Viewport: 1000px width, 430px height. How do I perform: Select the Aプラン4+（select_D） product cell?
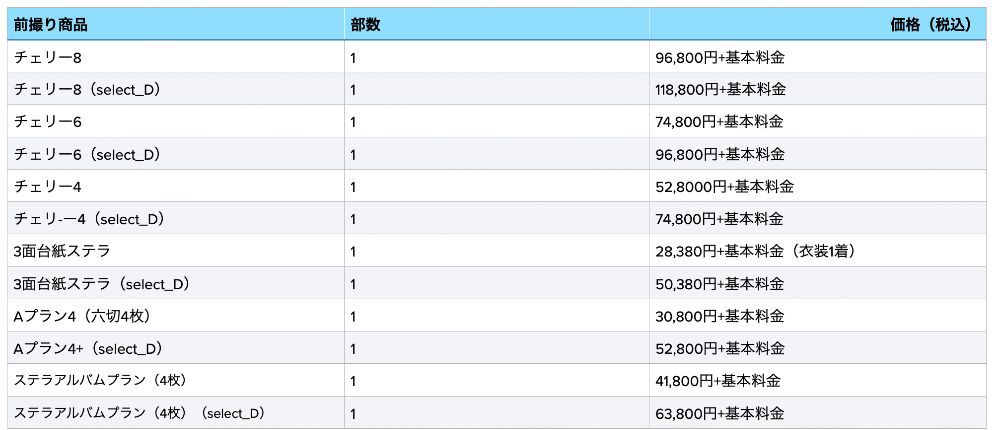point(88,349)
